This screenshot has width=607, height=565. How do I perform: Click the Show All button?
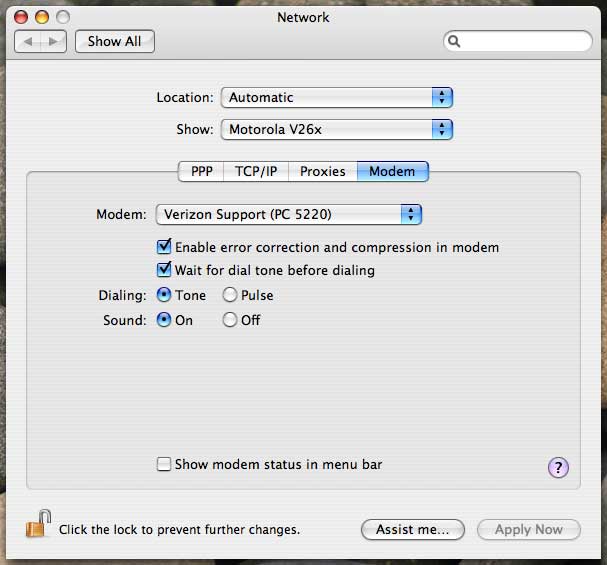[x=115, y=41]
